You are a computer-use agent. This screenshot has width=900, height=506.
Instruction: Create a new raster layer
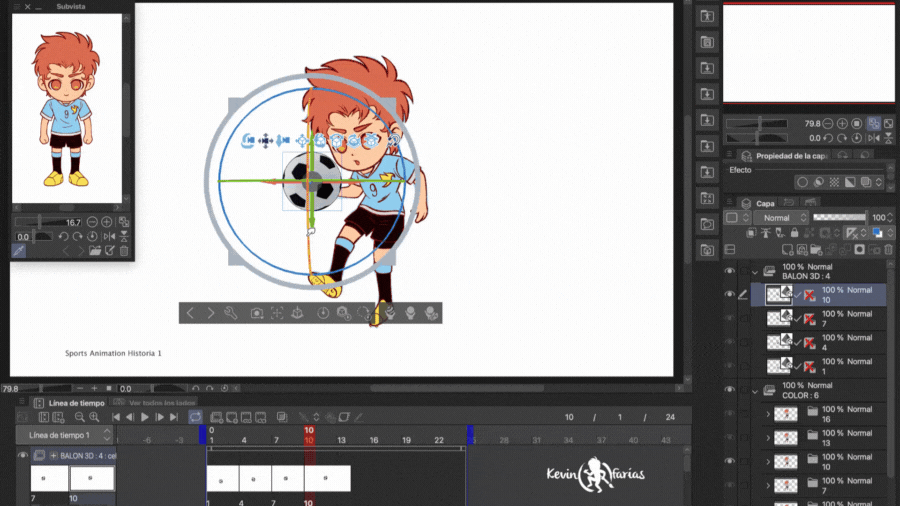[788, 250]
